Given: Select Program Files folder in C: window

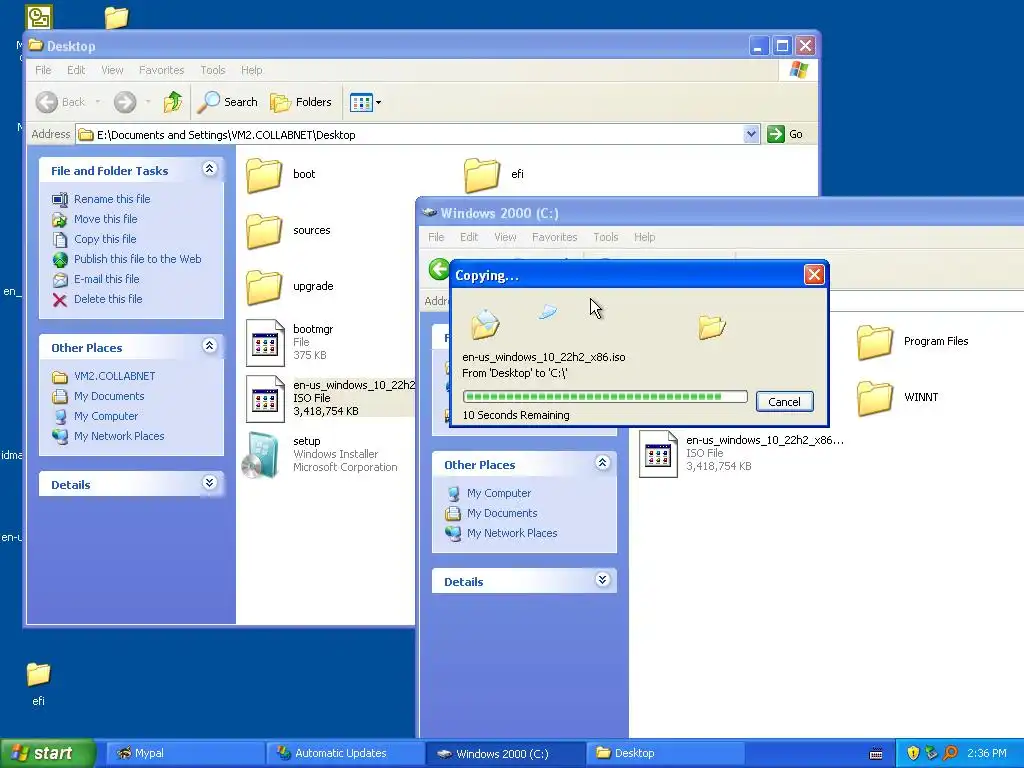Looking at the screenshot, I should click(874, 342).
